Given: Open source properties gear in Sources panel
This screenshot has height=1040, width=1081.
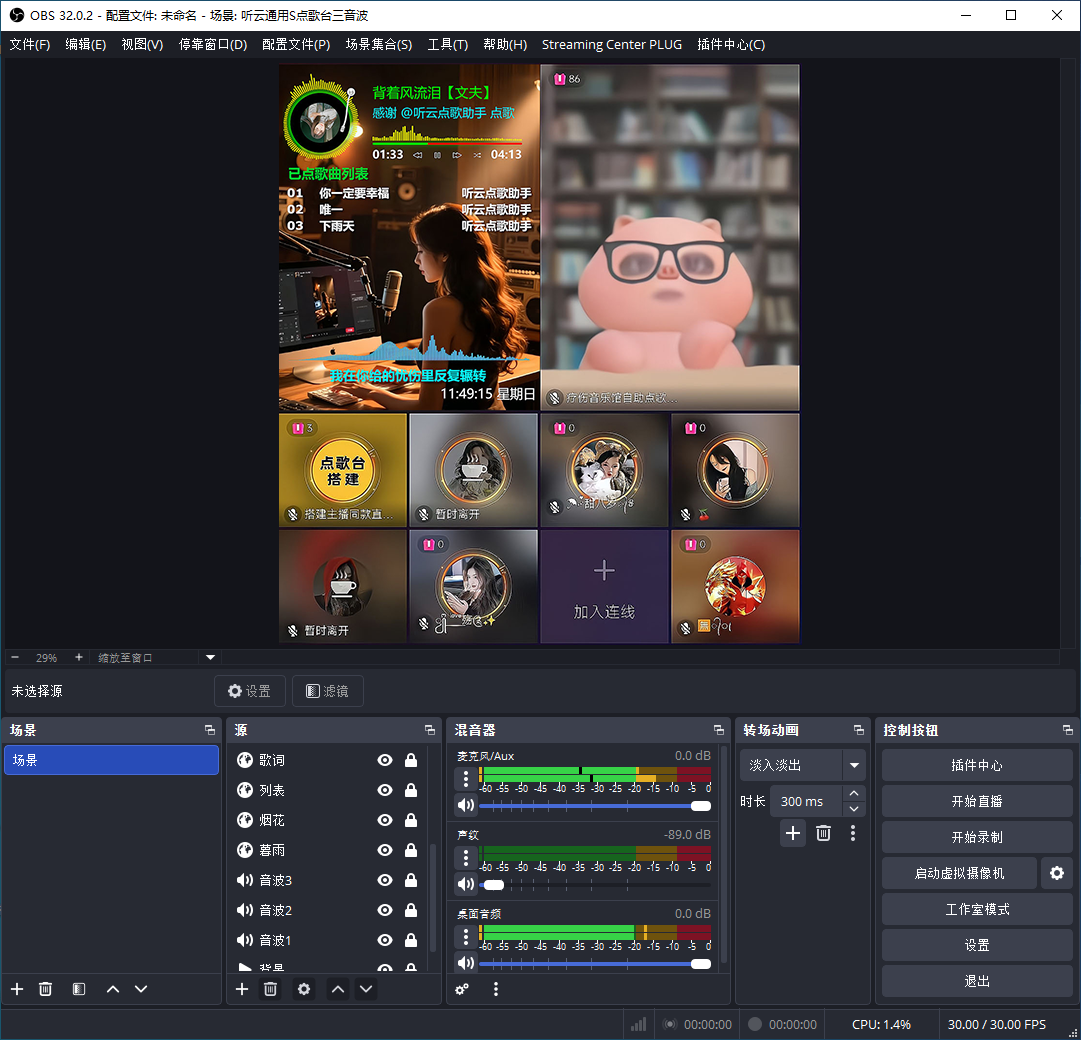Looking at the screenshot, I should (304, 989).
